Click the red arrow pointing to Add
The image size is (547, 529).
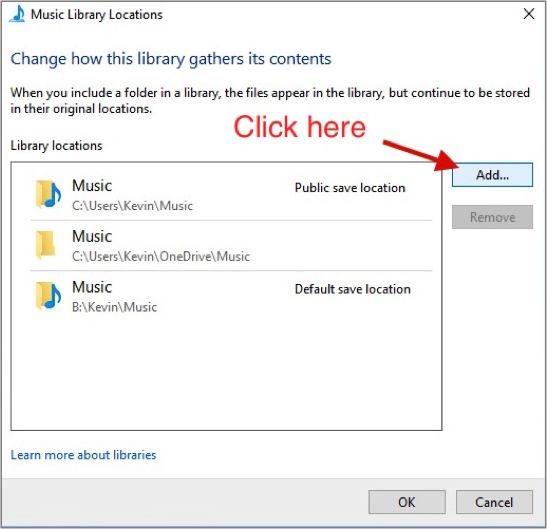[x=420, y=155]
